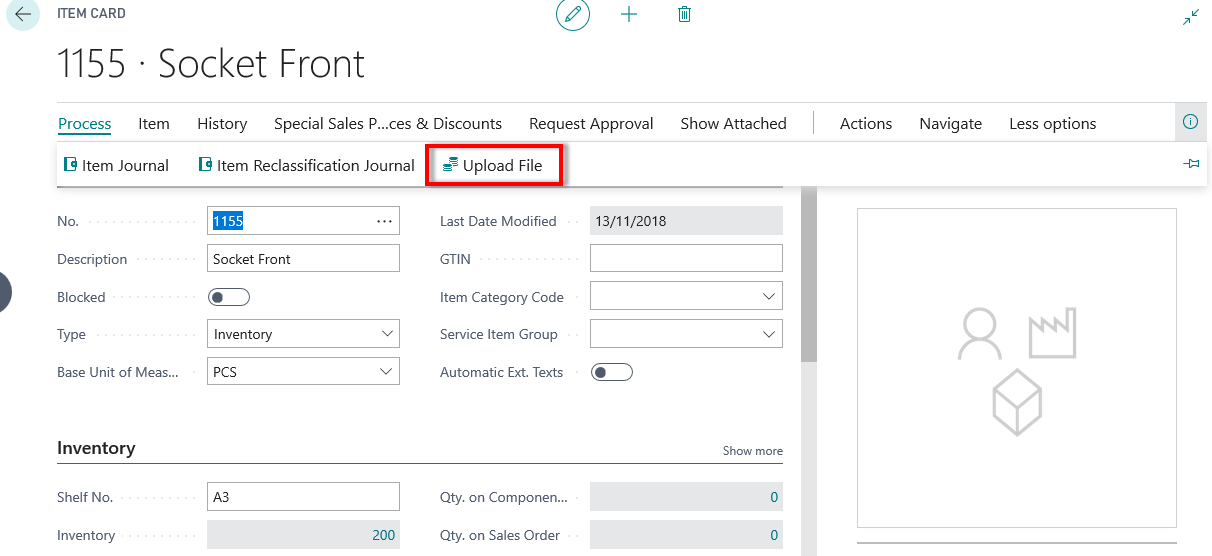The width and height of the screenshot is (1212, 556).
Task: Open the History menu
Action: 222,124
